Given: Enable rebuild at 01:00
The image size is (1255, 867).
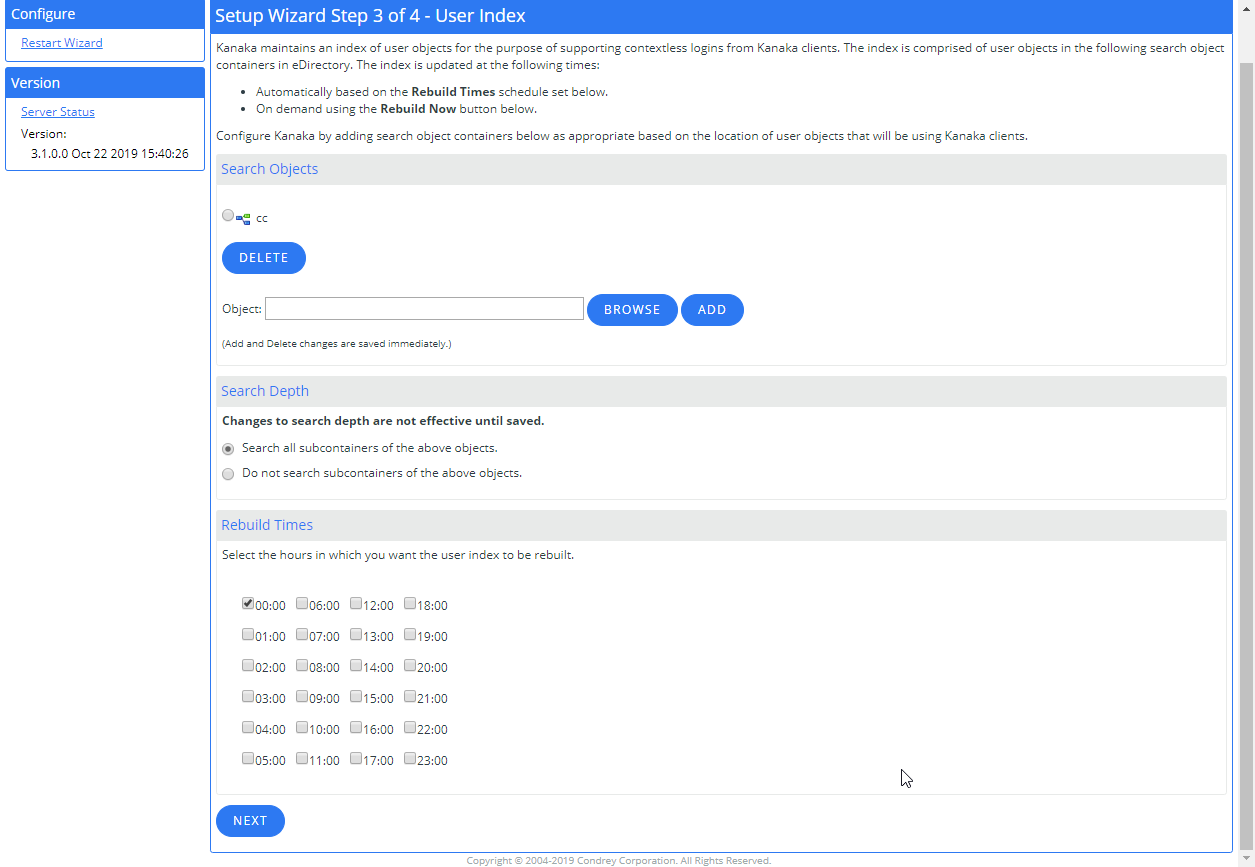Looking at the screenshot, I should pos(248,634).
